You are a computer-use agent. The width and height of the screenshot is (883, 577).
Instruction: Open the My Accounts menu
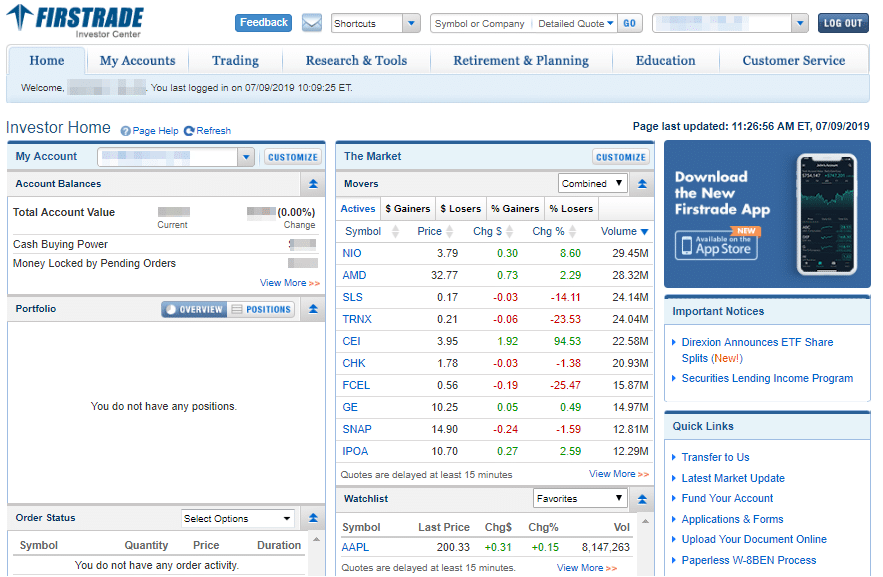(x=137, y=60)
